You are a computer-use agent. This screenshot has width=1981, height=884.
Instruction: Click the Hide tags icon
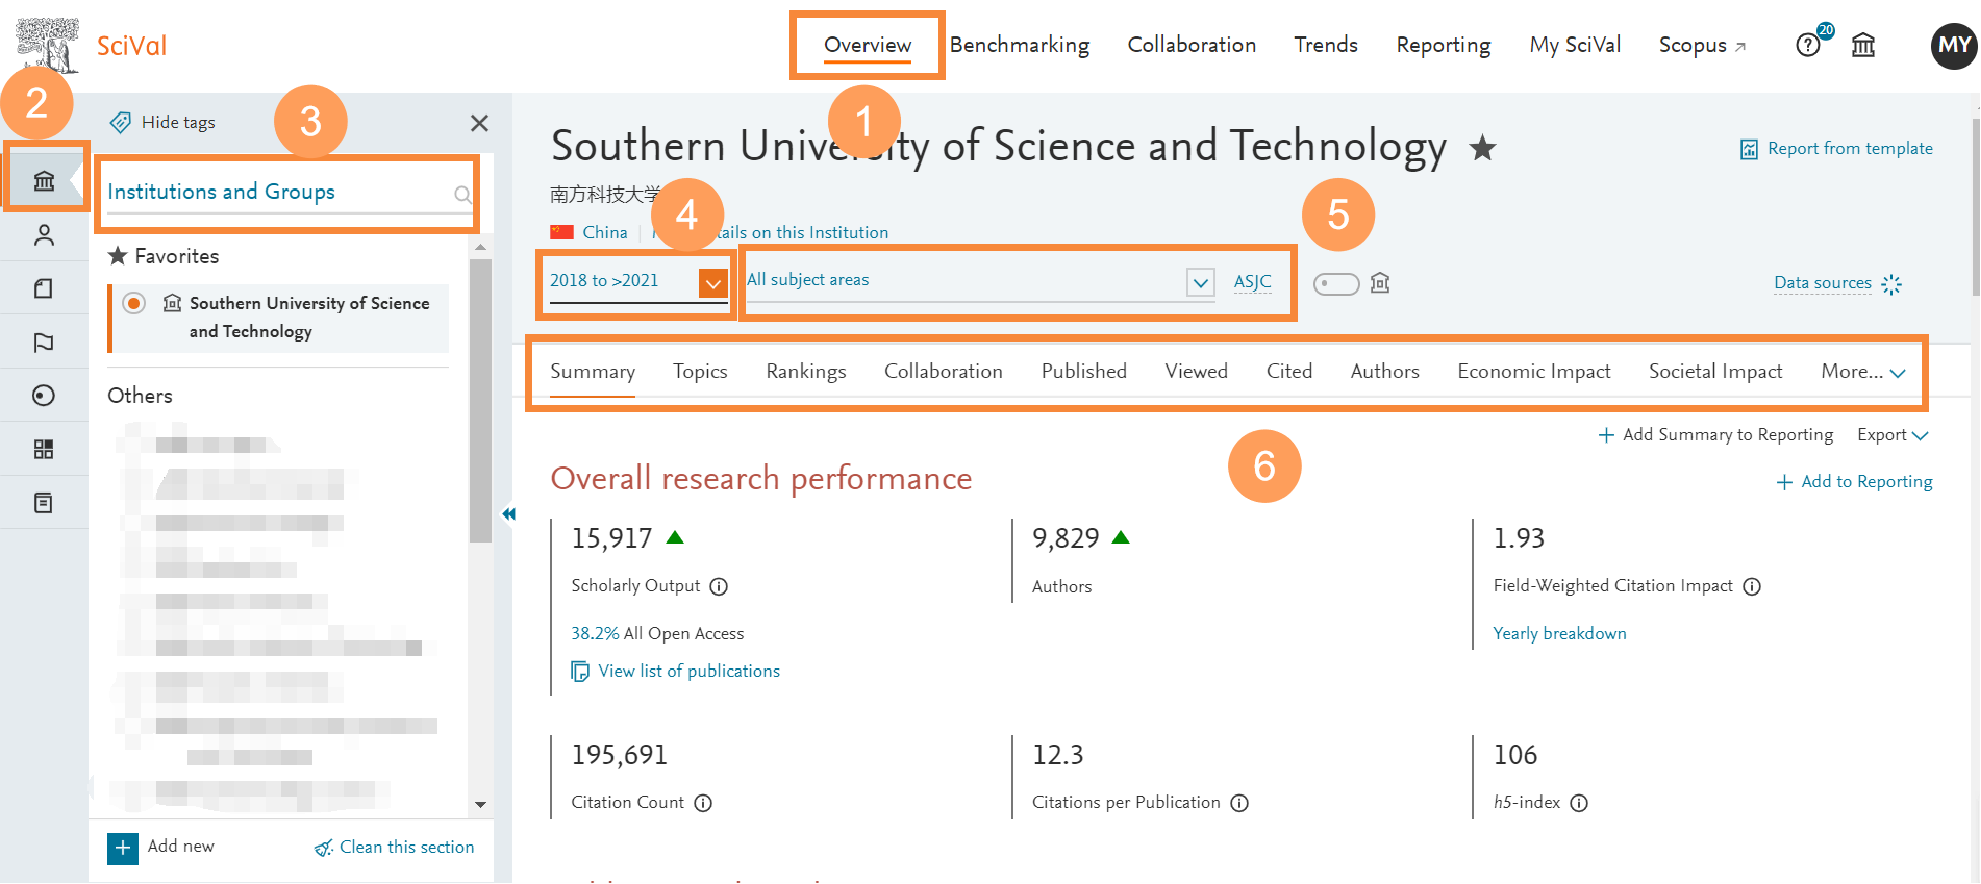(x=120, y=122)
